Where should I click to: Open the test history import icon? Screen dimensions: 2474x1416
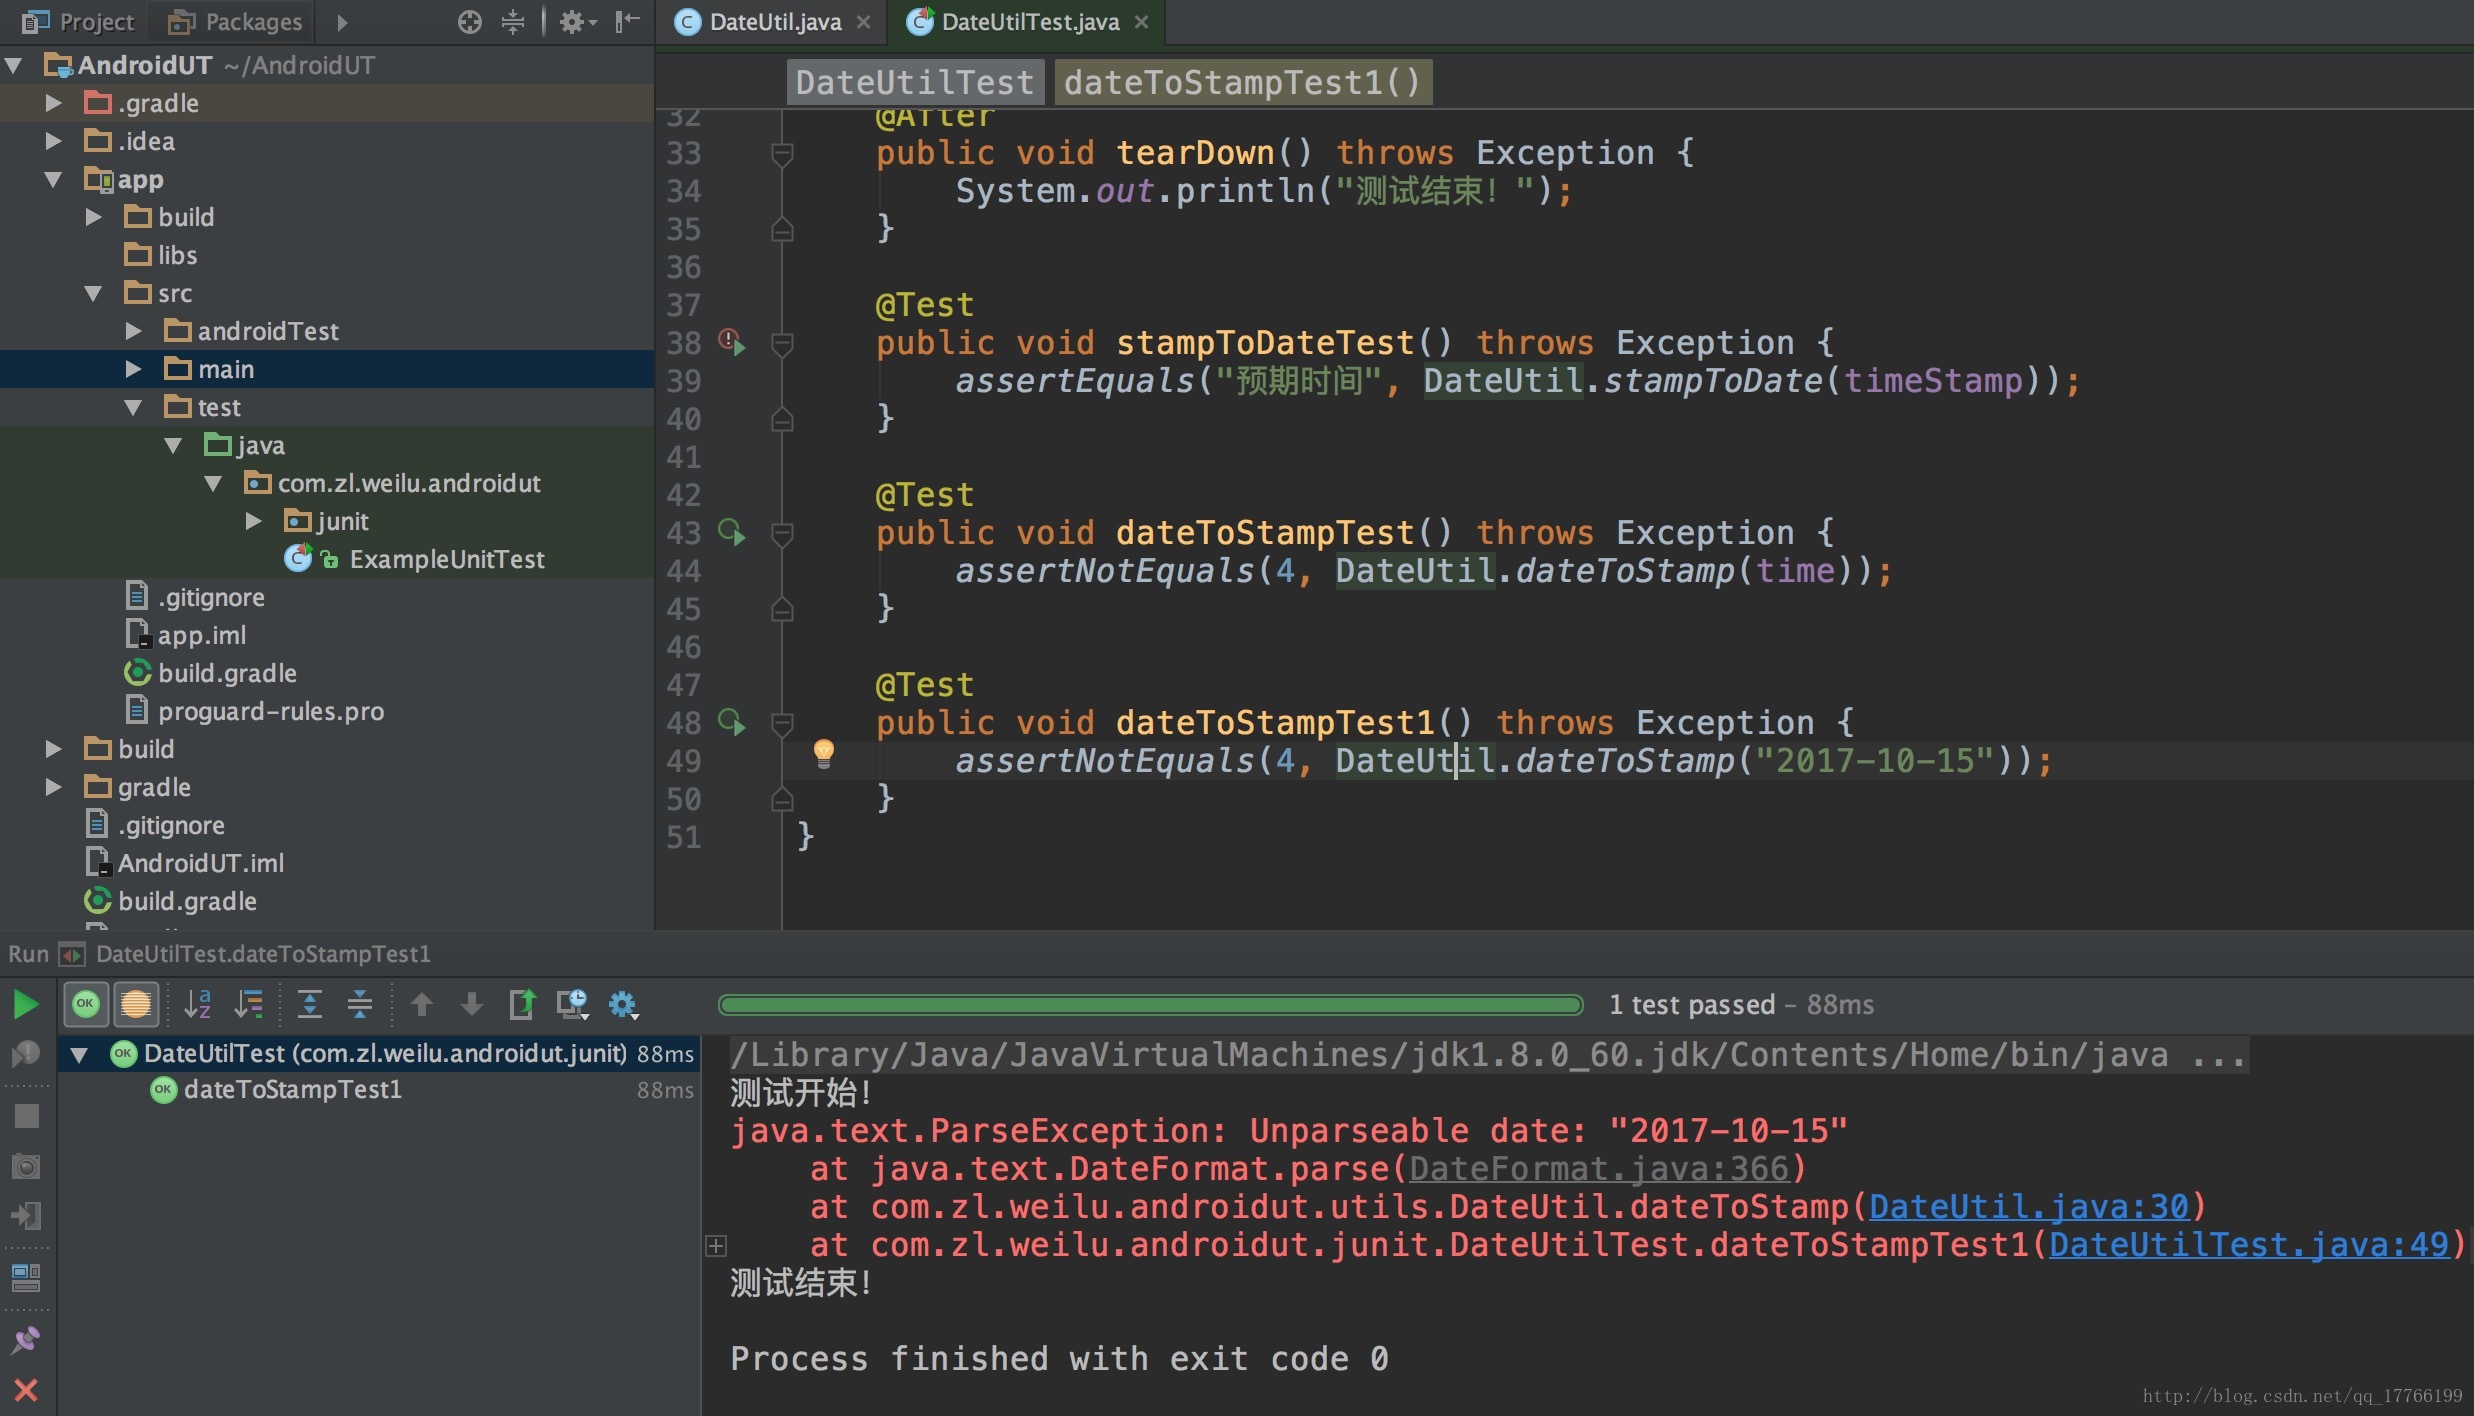tap(573, 1004)
